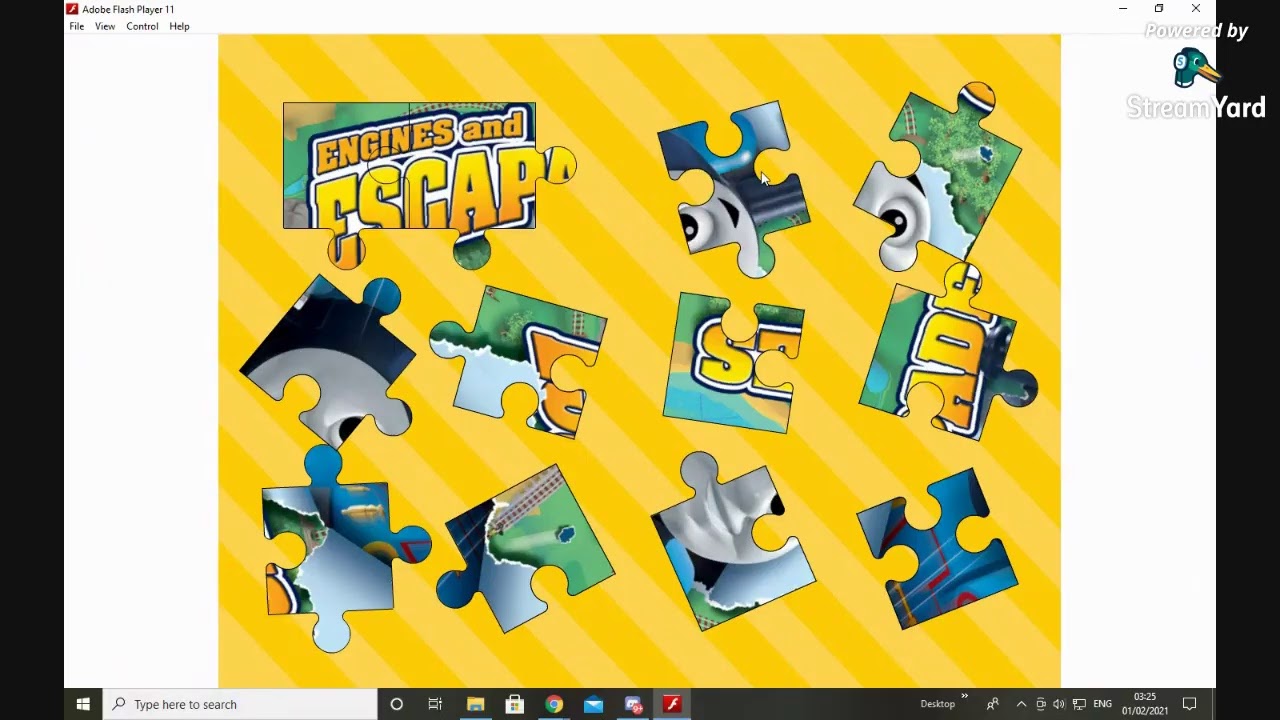This screenshot has width=1280, height=720.
Task: Show hidden system tray icons
Action: tap(1021, 704)
